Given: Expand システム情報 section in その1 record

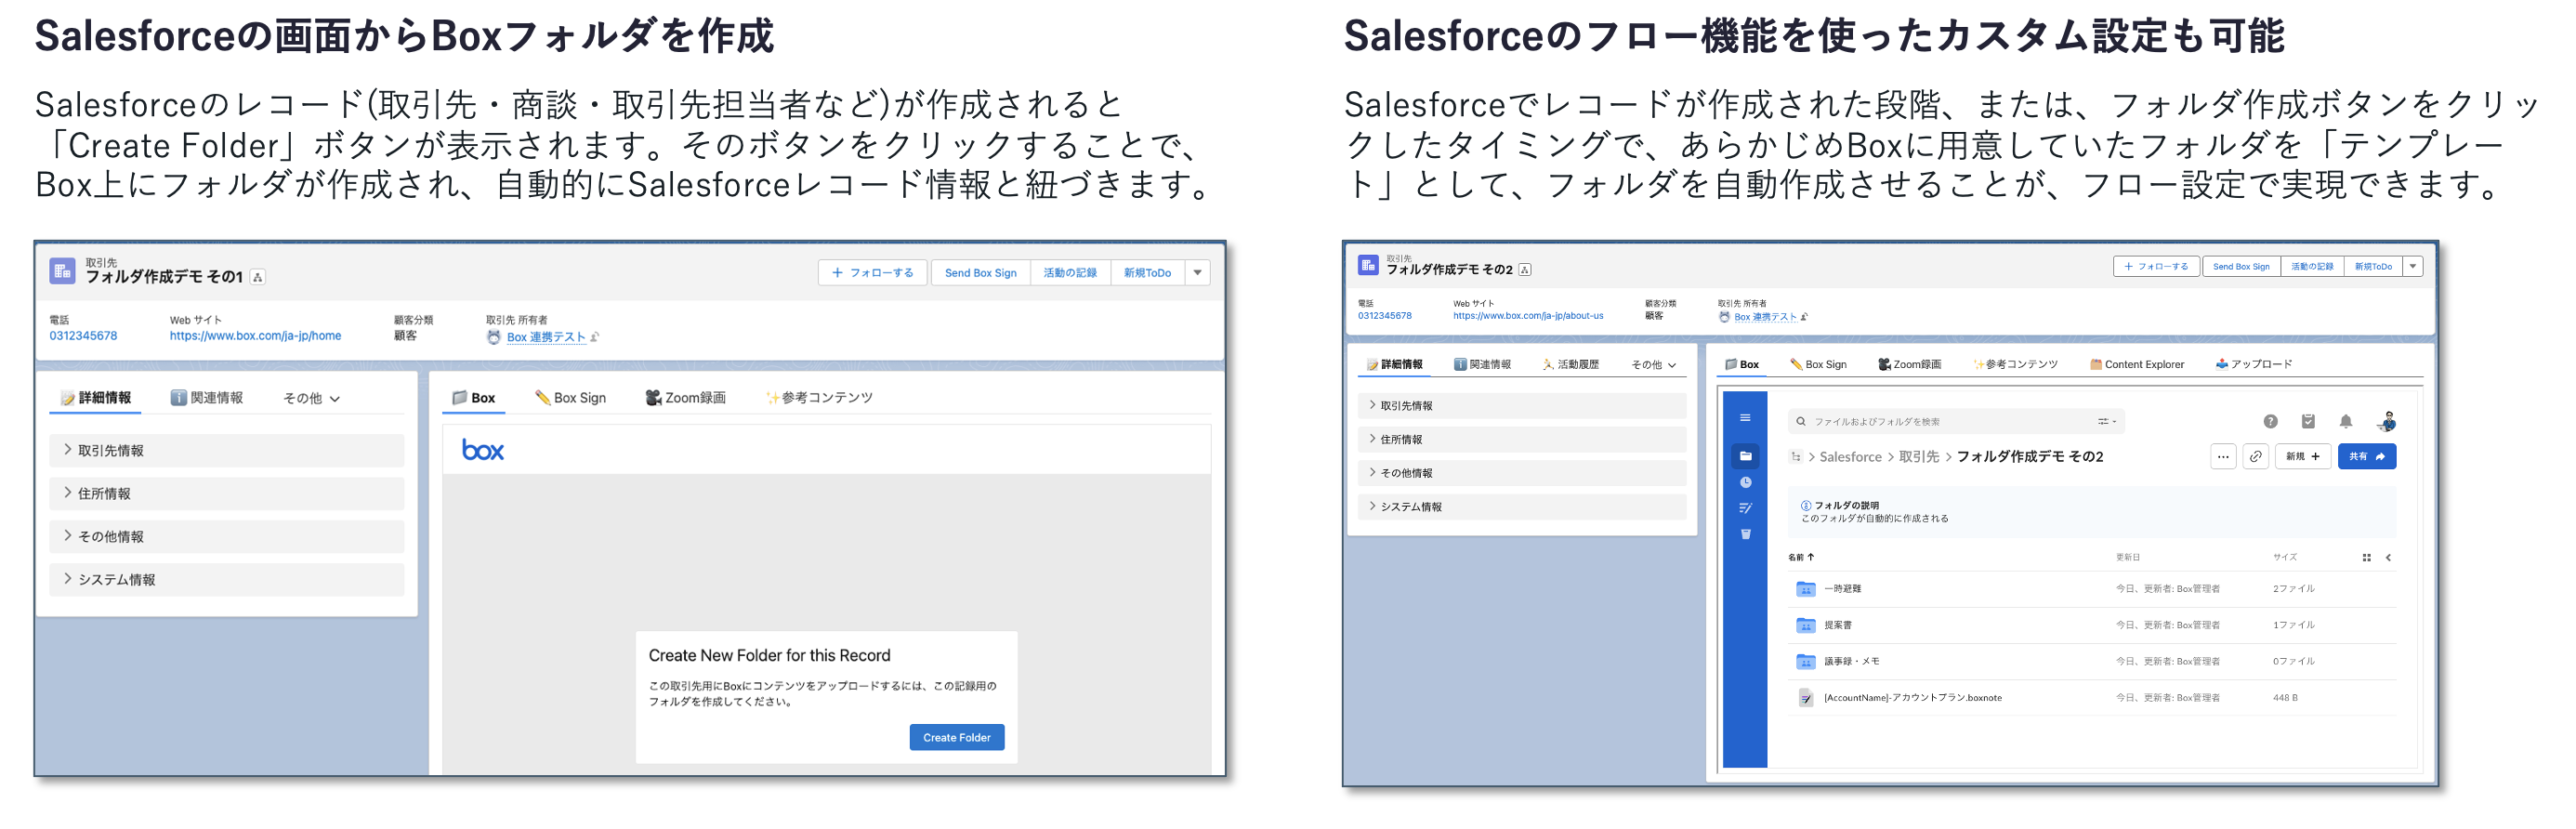Looking at the screenshot, I should pos(227,579).
